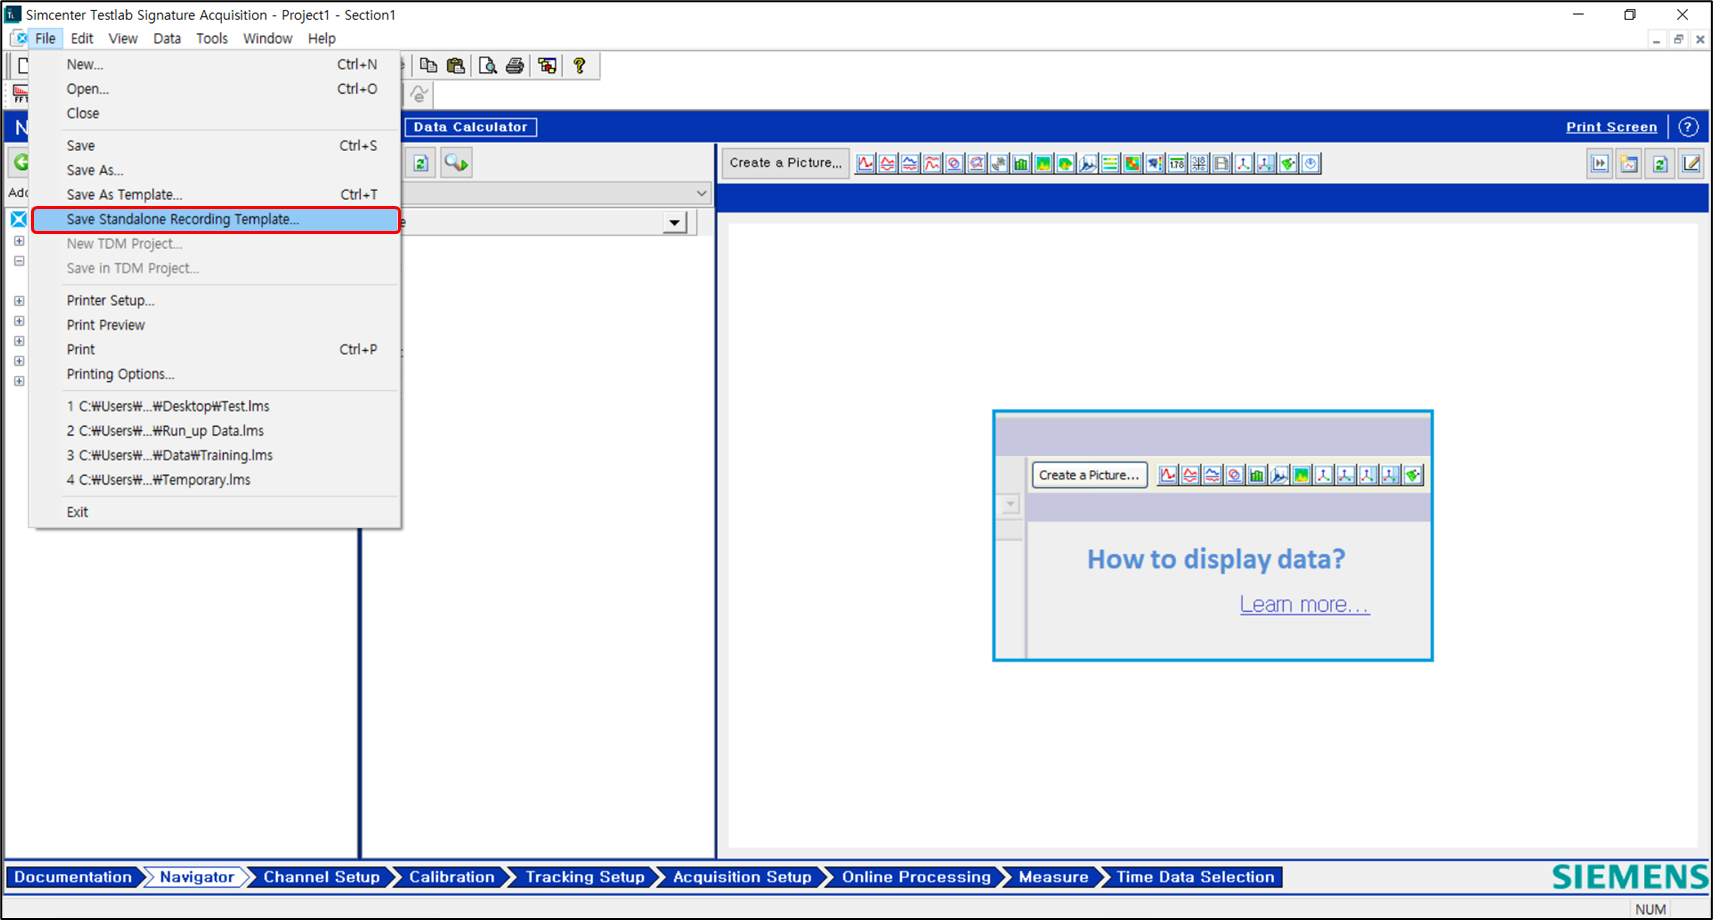Click the Copy icon in the main toolbar
This screenshot has height=920, width=1713.
[x=428, y=65]
